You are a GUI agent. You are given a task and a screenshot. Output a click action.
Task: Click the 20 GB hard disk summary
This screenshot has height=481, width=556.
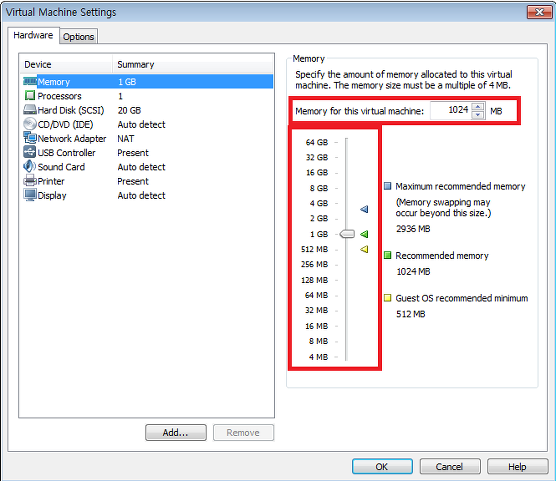click(129, 110)
